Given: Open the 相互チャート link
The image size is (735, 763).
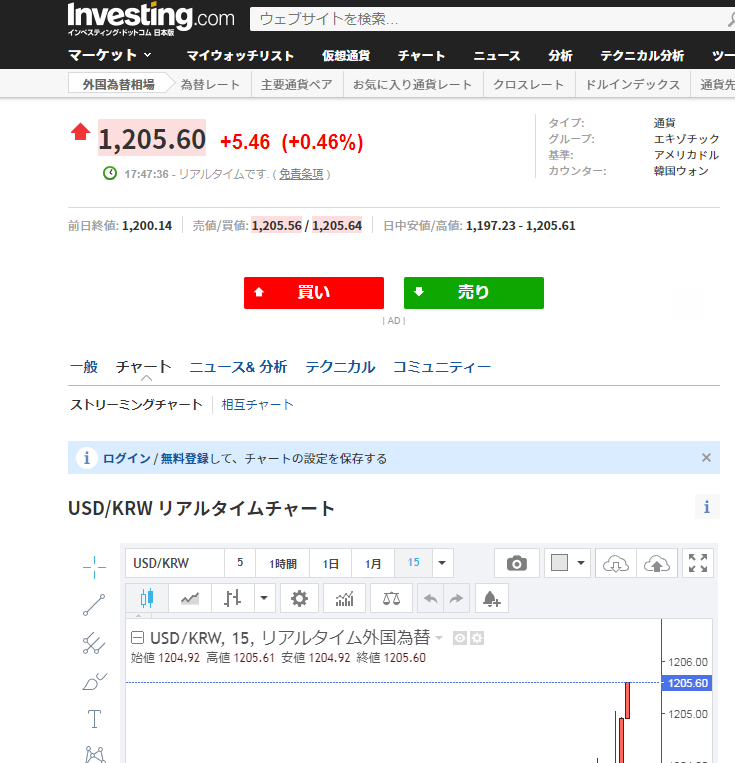Looking at the screenshot, I should [x=258, y=405].
